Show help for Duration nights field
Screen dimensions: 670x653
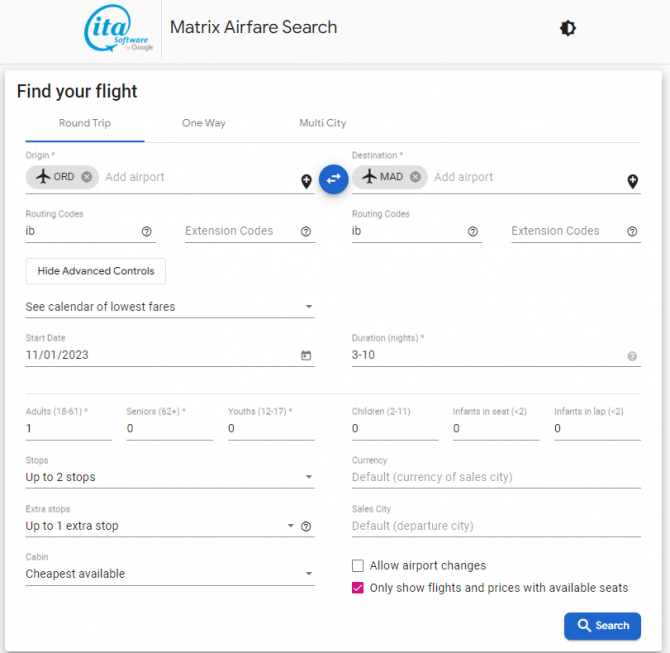click(x=632, y=356)
